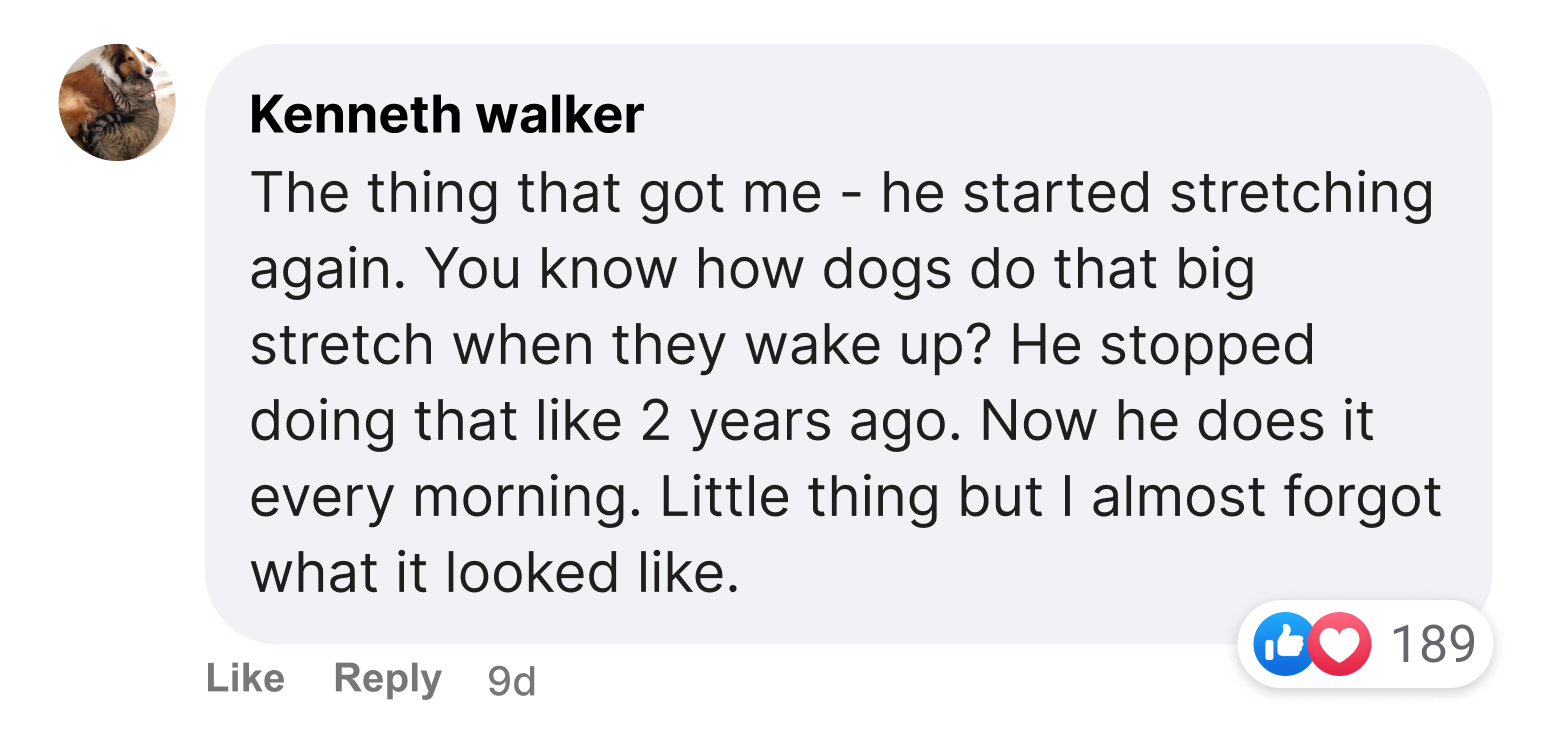Open the 189 reactions count
This screenshot has width=1552, height=748.
pos(1433,644)
